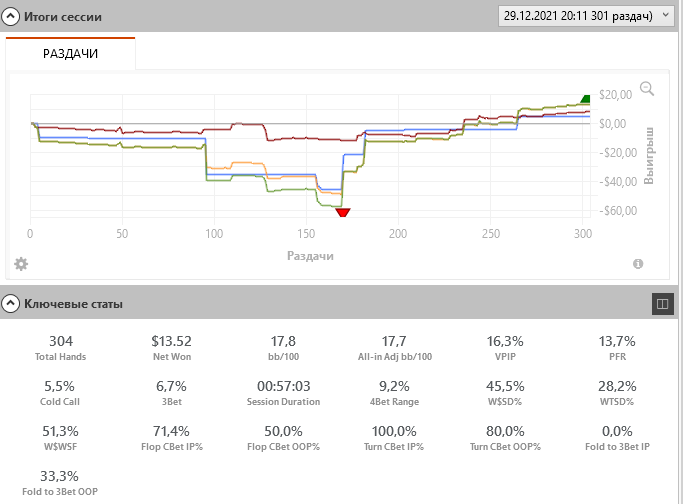Screen dimensions: 683x504
Task: Click the graph info icon
Action: pyautogui.click(x=638, y=264)
